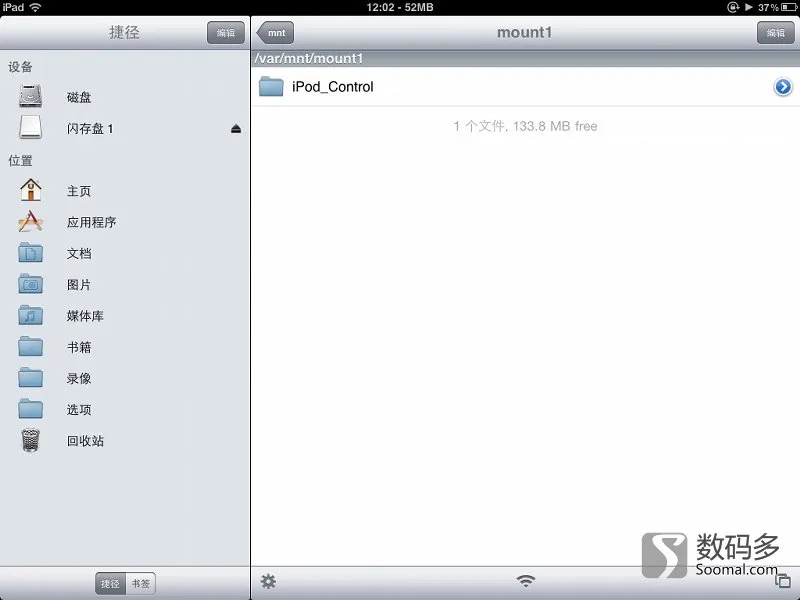Select the 主页 label
Viewport: 800px width, 600px height.
[79, 191]
